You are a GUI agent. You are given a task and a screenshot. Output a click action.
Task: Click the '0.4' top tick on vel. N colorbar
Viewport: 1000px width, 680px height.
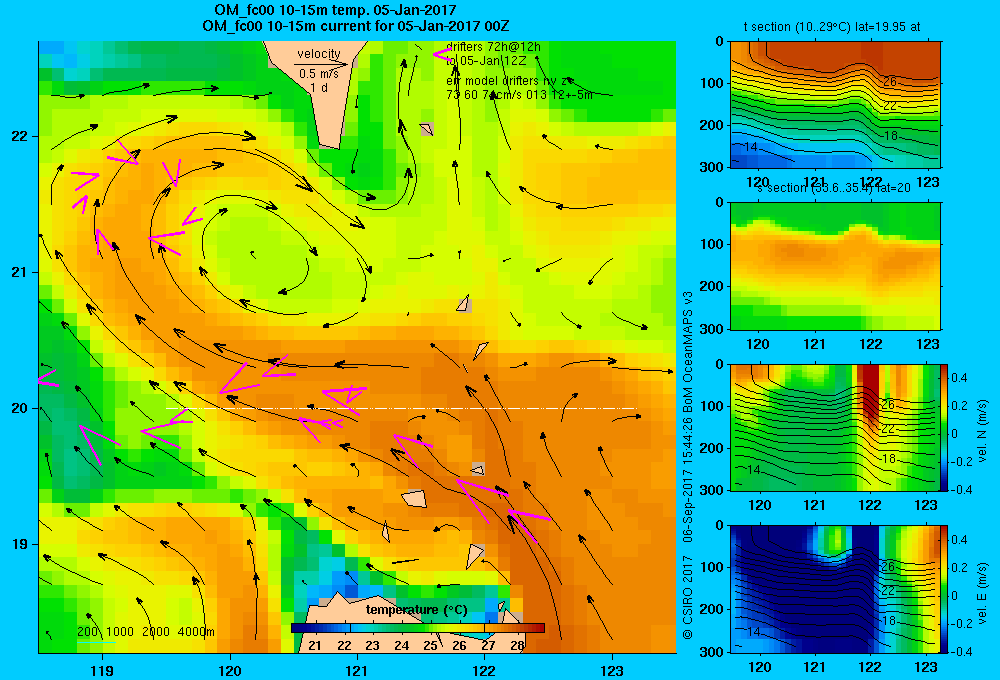coord(959,378)
